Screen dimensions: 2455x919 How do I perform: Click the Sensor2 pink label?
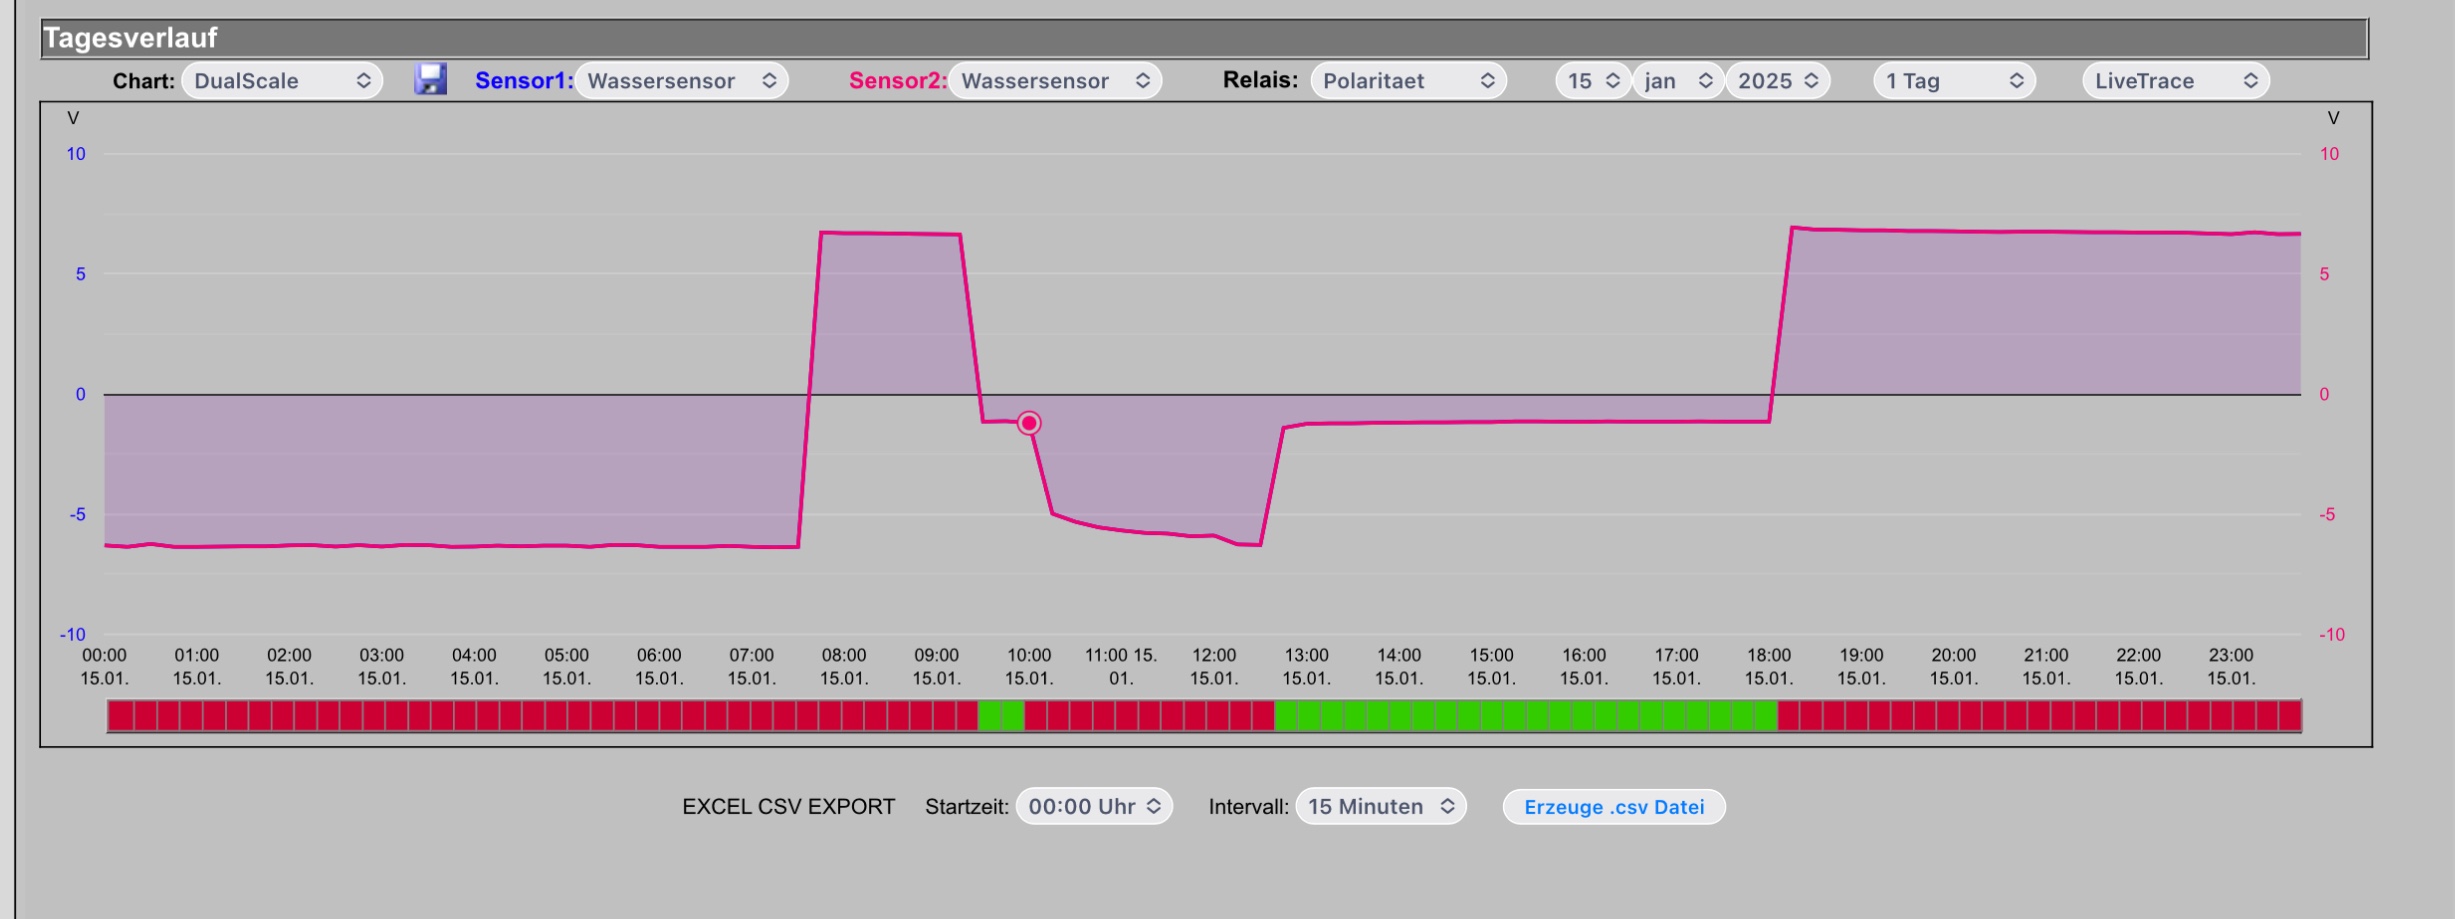(x=897, y=81)
